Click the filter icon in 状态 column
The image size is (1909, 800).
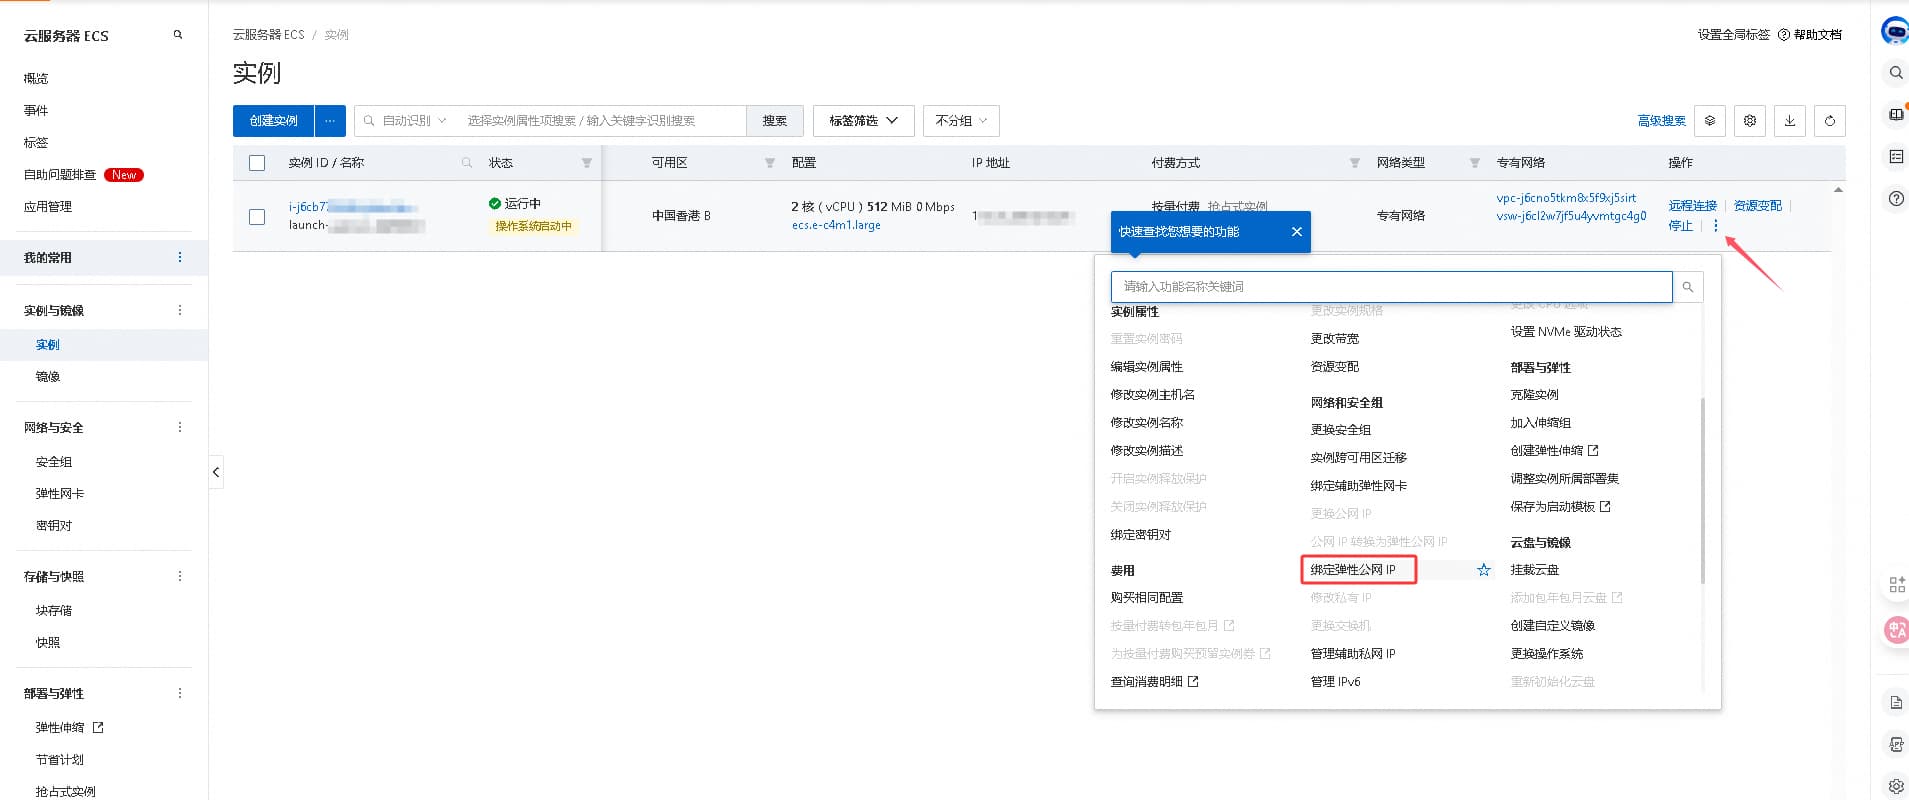587,163
